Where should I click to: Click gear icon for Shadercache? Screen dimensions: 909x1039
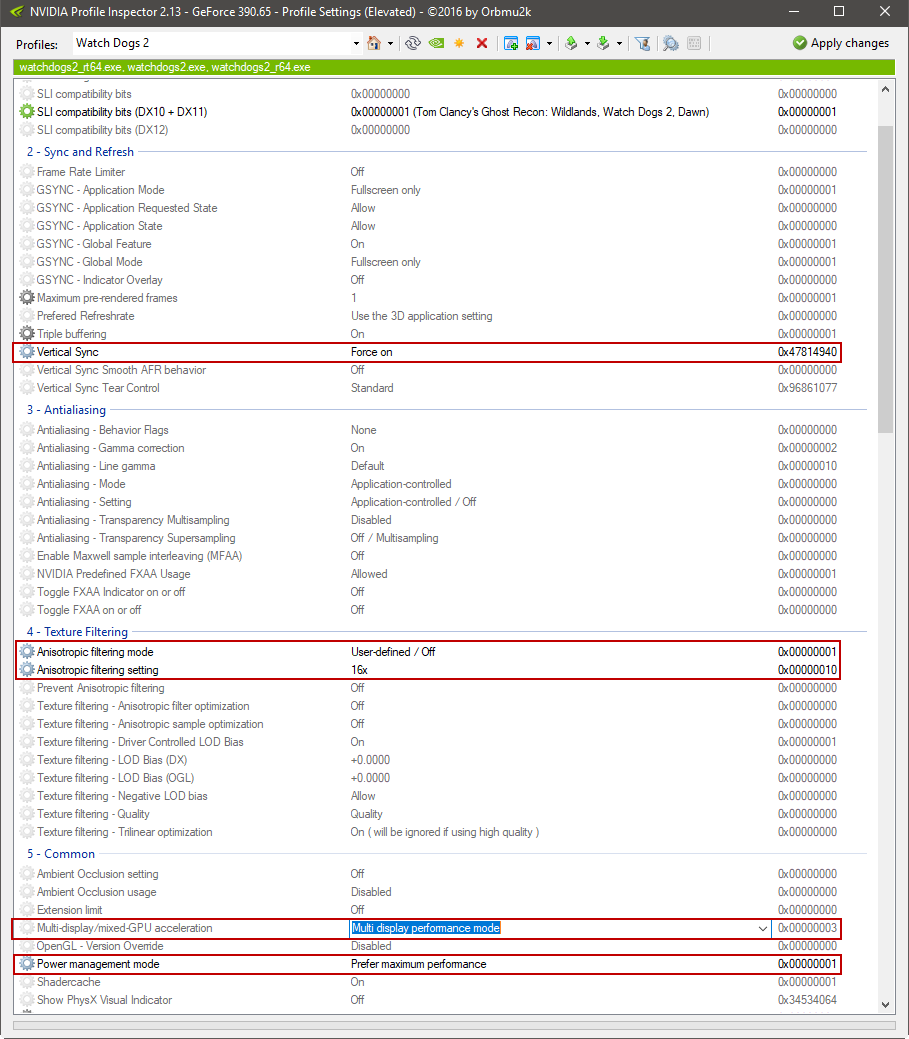(27, 982)
